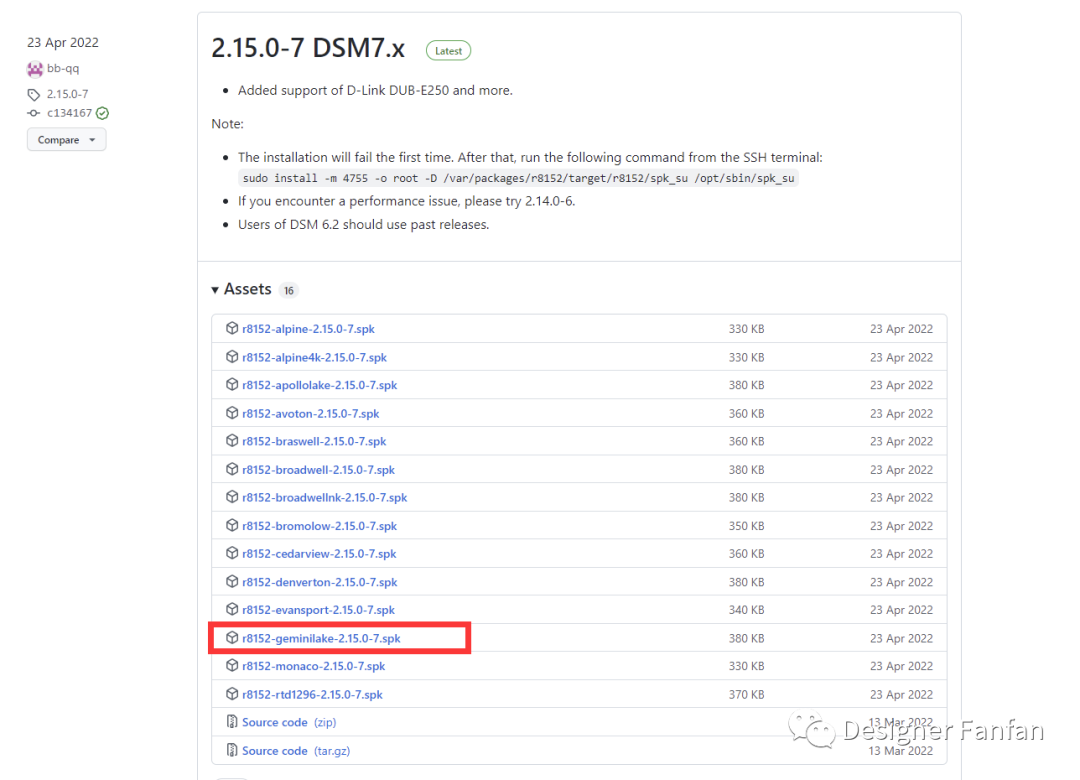Click archive icon beside Source code (tar.gz)

tap(232, 750)
